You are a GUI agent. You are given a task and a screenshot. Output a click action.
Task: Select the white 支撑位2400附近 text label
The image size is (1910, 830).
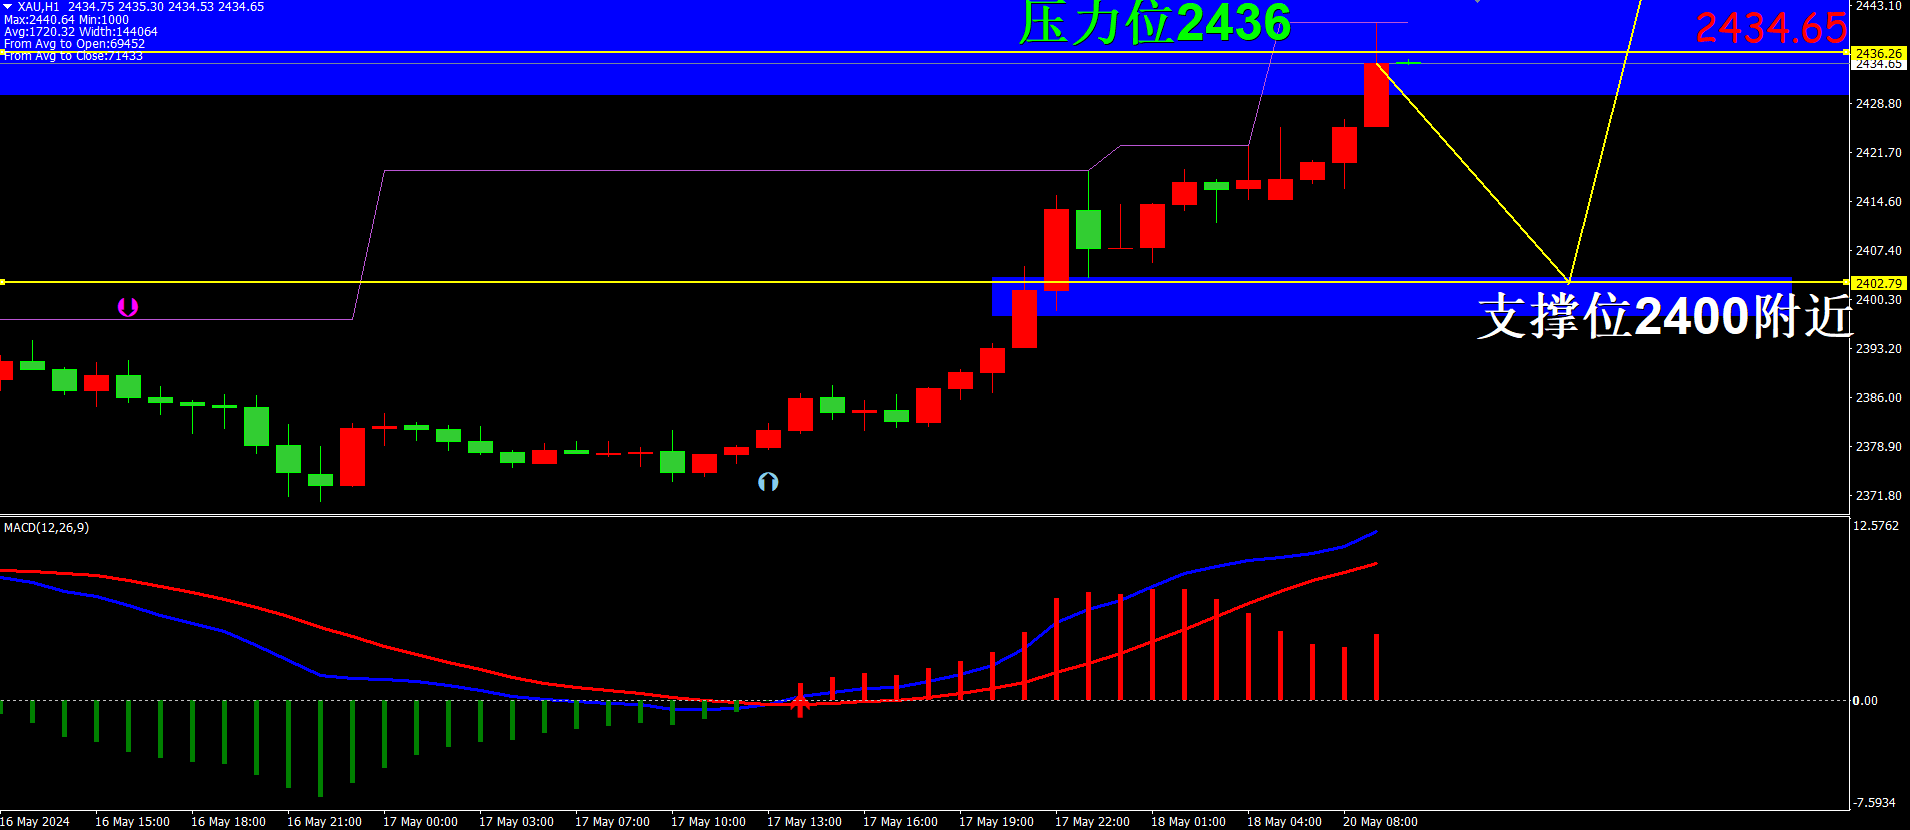[x=1664, y=316]
